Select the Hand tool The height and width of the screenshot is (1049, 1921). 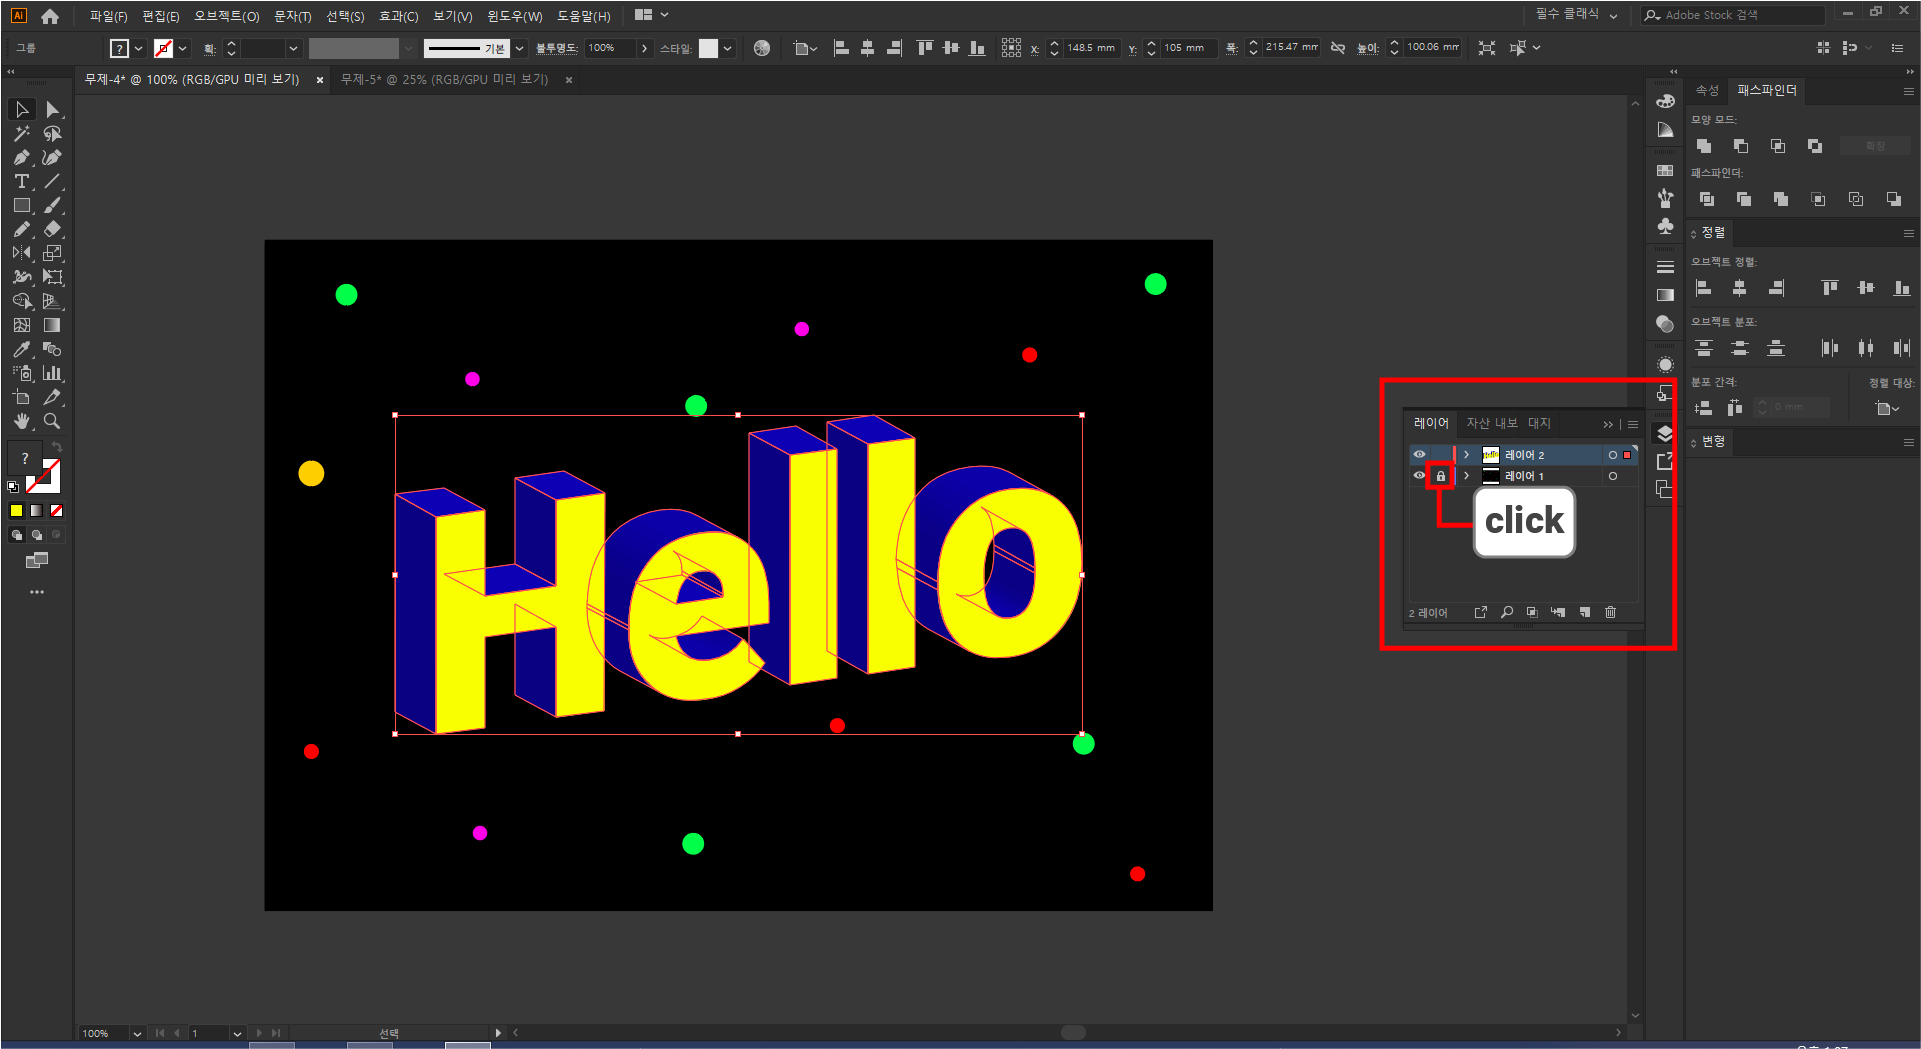pos(22,421)
